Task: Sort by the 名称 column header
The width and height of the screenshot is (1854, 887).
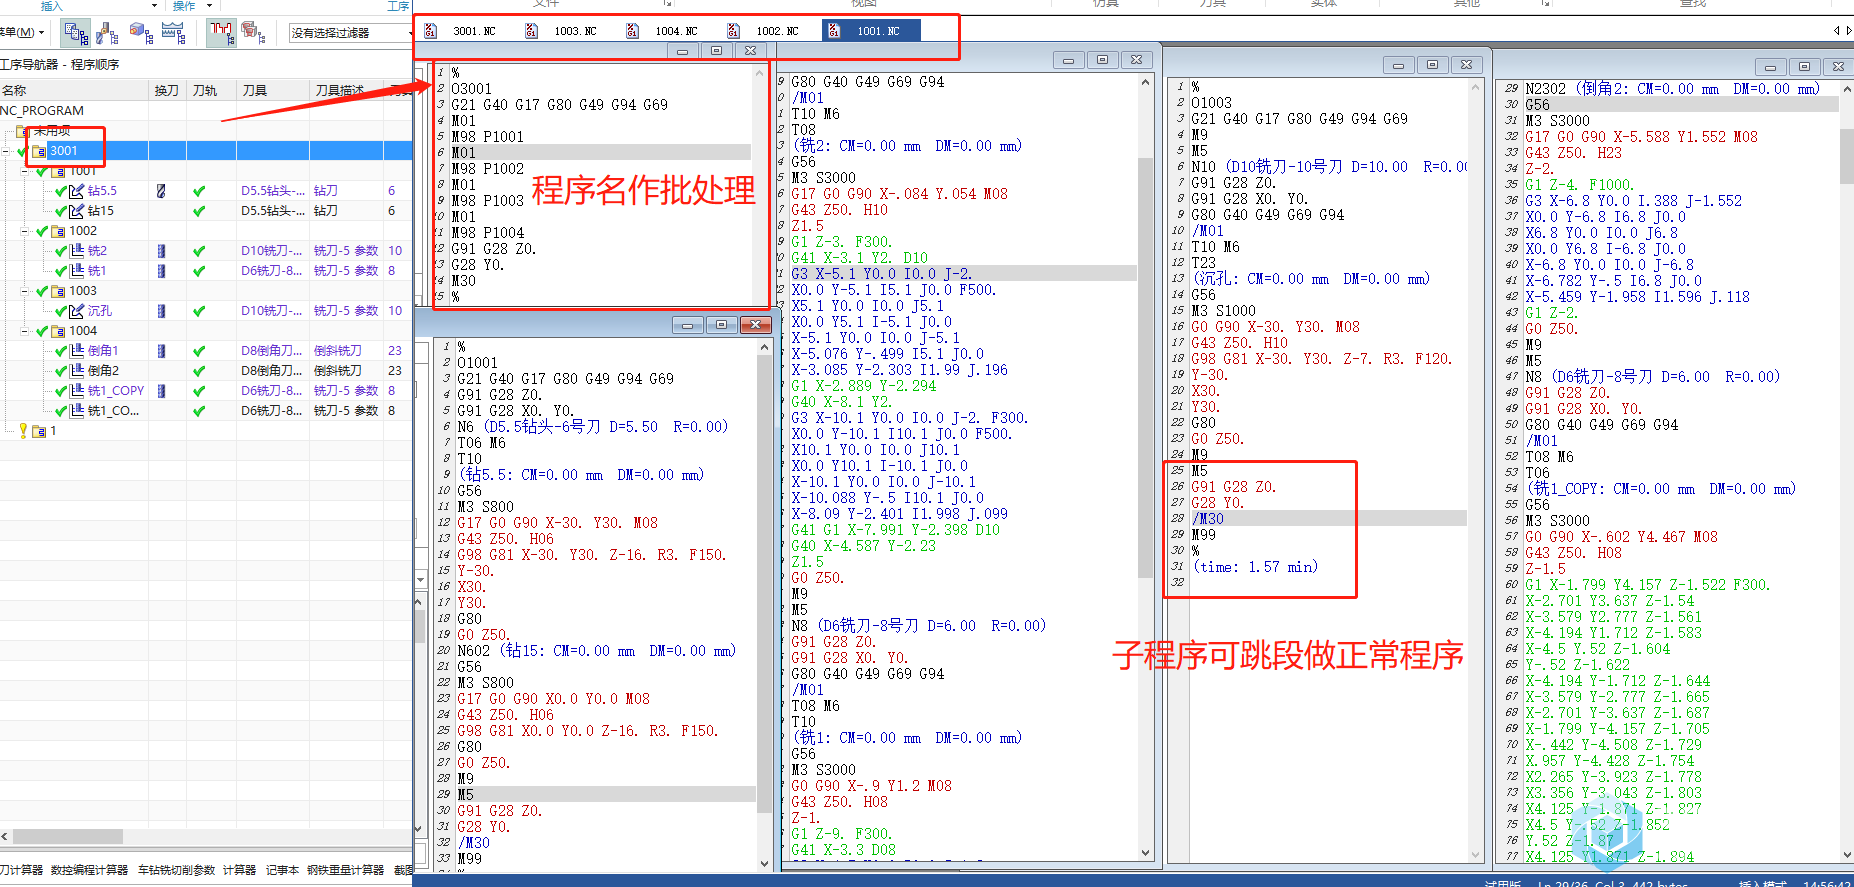Action: [x=74, y=90]
